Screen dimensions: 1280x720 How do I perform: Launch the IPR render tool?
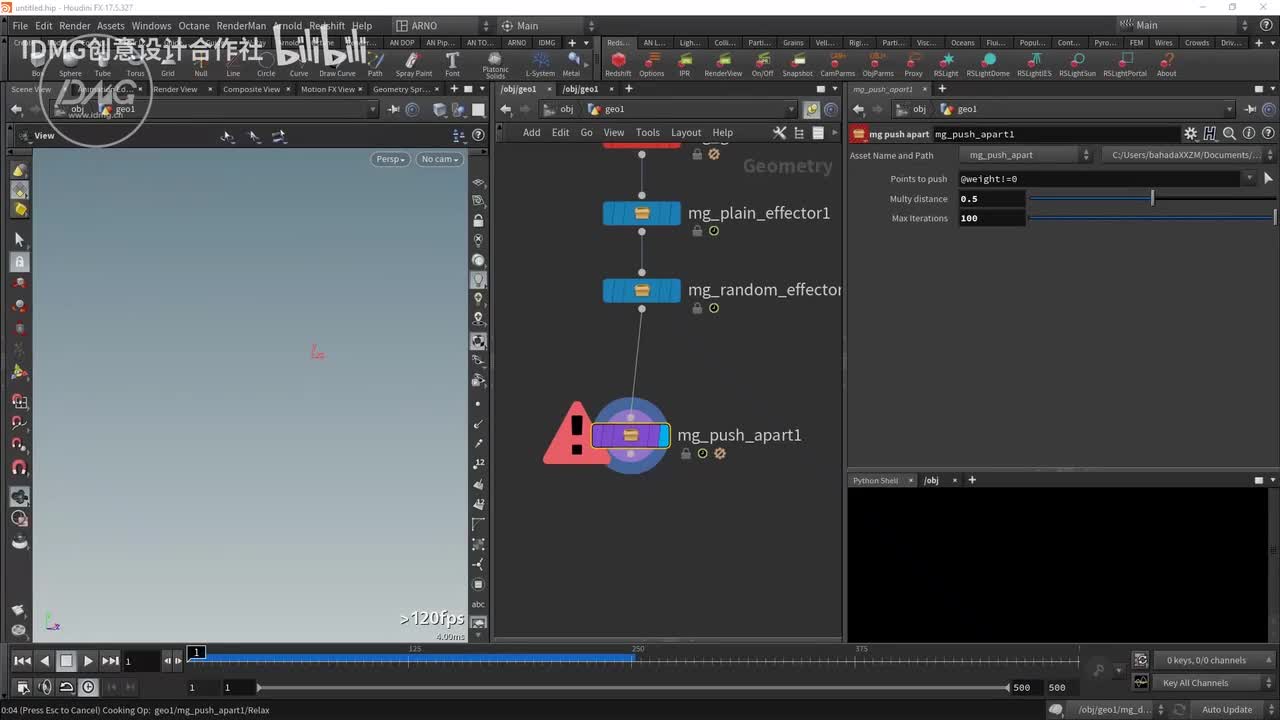pos(685,65)
